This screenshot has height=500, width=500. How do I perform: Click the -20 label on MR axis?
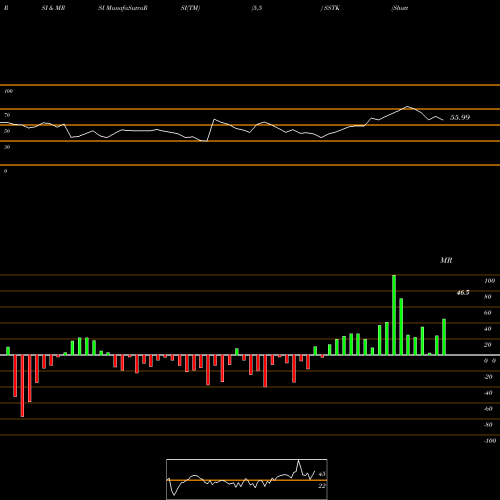tap(488, 377)
